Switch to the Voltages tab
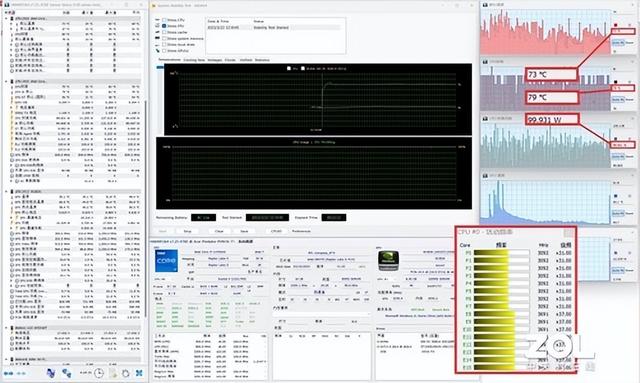Viewport: 640px width, 383px height. click(x=215, y=60)
